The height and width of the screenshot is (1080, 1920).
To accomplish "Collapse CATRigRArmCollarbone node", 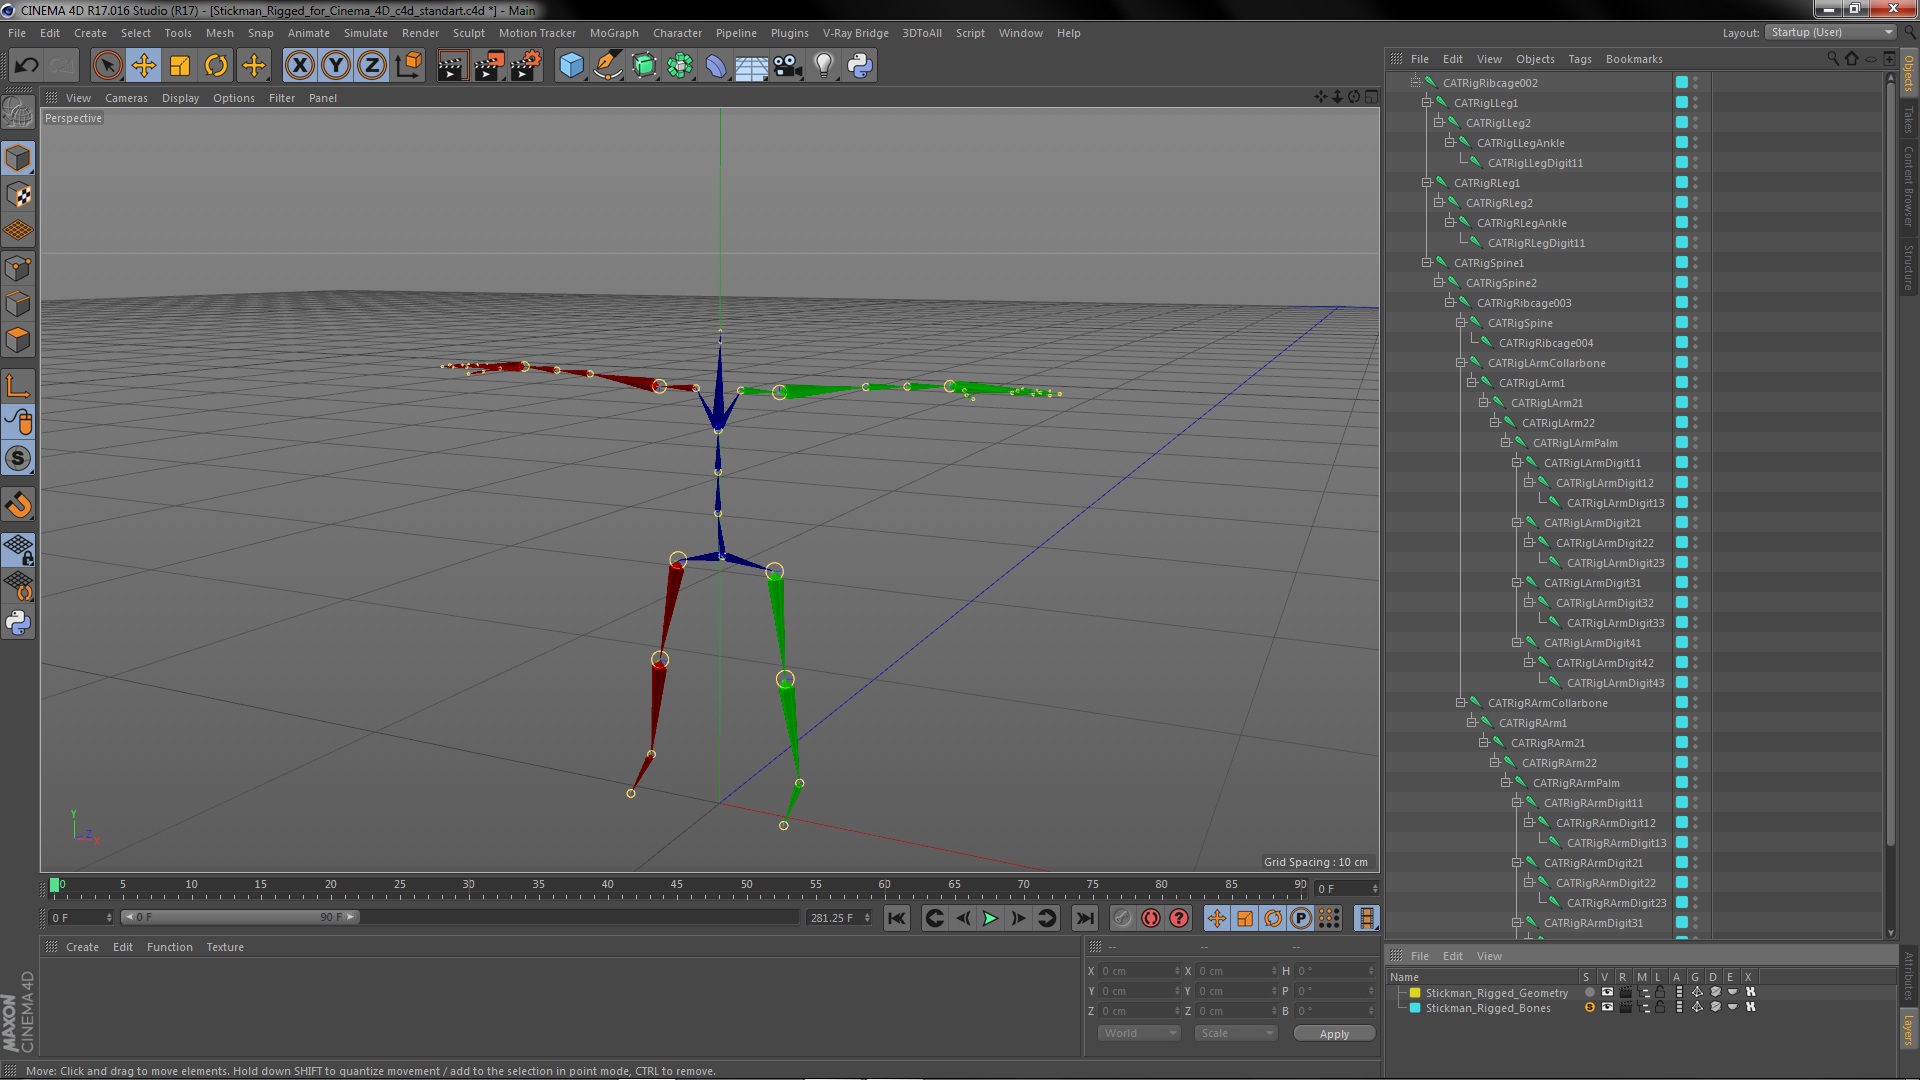I will 1461,702.
